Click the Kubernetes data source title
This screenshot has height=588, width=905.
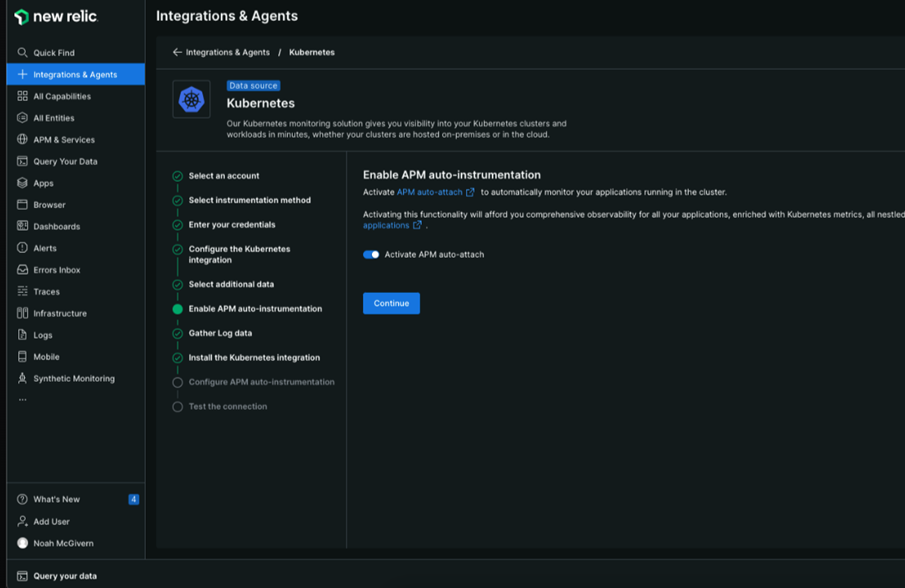pos(261,103)
